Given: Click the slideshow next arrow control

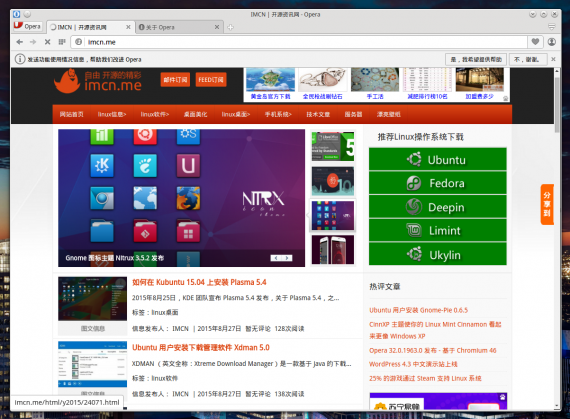Looking at the screenshot, I should point(287,258).
